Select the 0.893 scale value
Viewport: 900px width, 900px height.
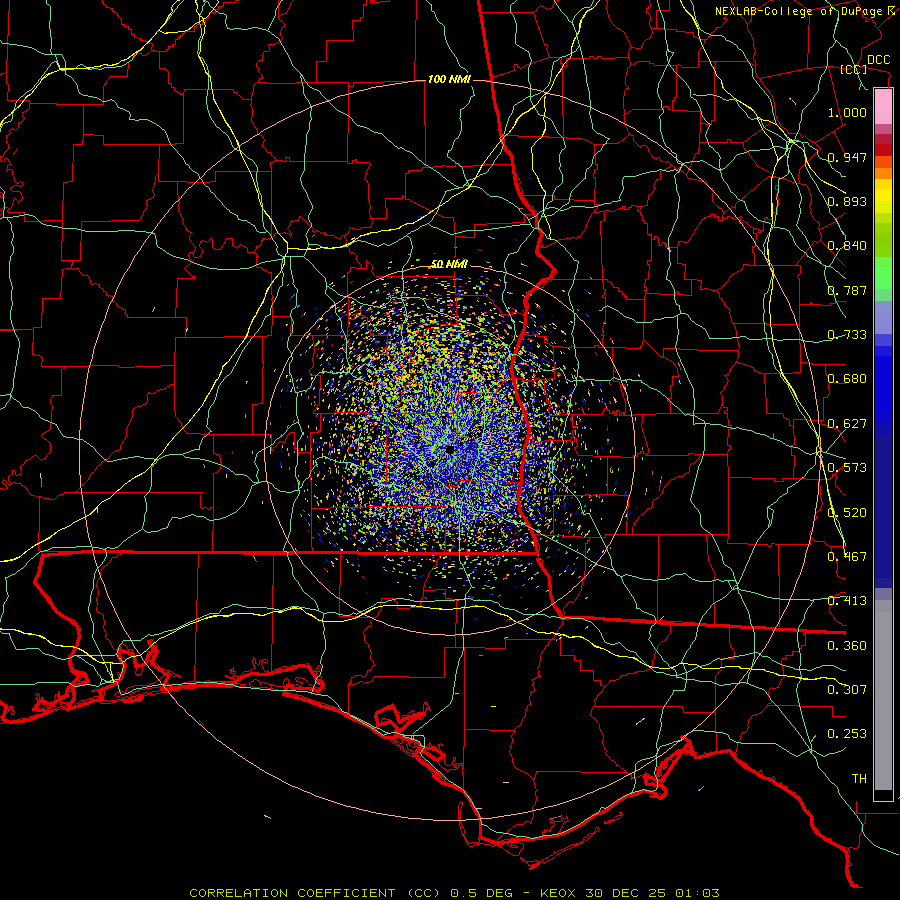[847, 201]
